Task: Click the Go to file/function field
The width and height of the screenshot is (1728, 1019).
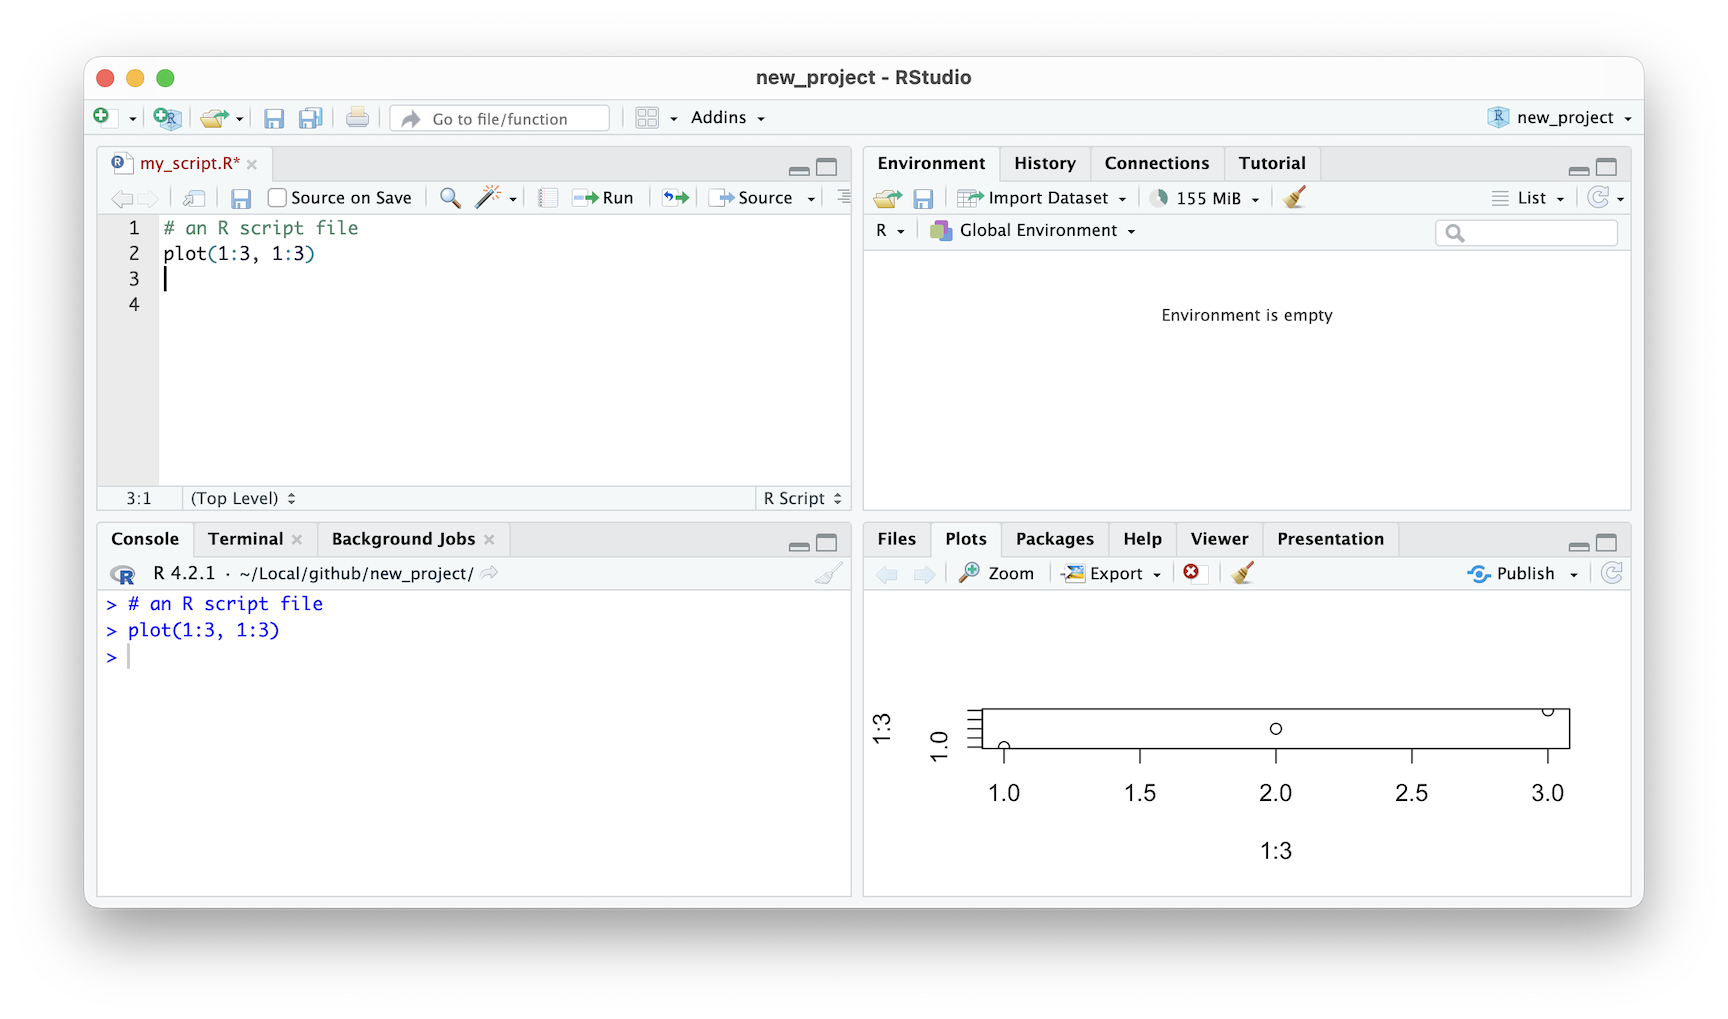Action: tap(500, 118)
